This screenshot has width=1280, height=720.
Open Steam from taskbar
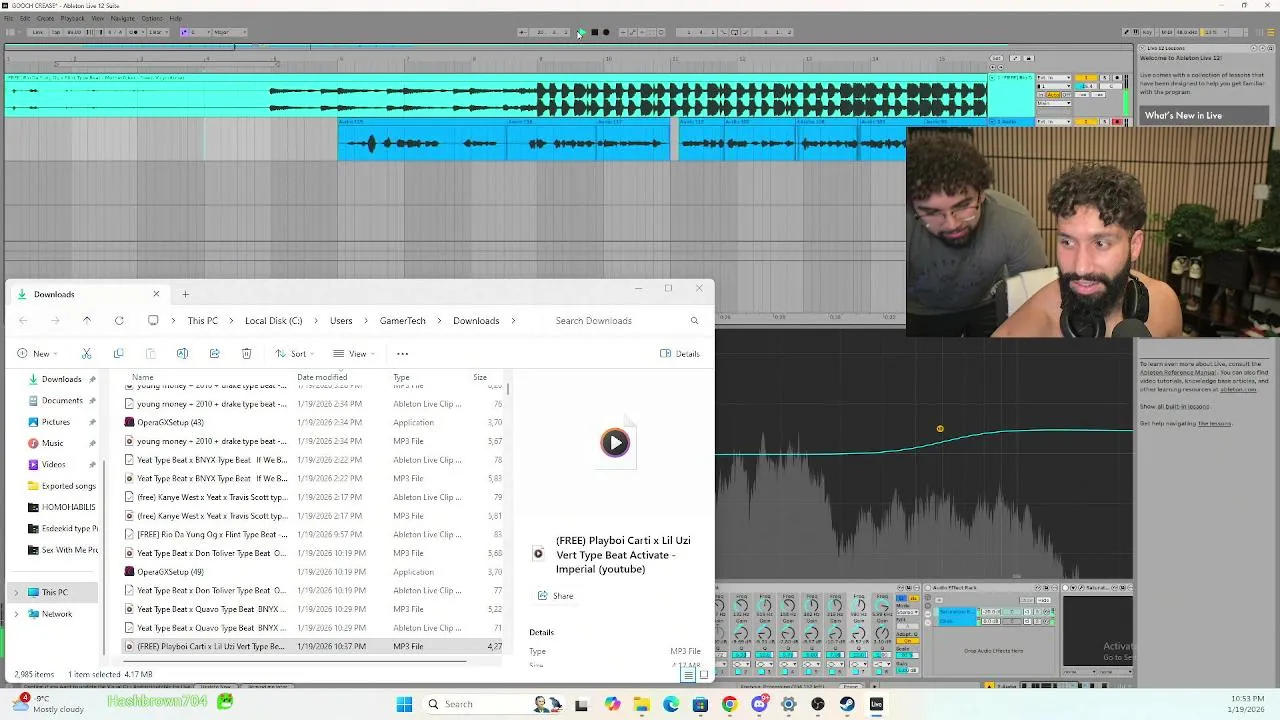coord(847,704)
